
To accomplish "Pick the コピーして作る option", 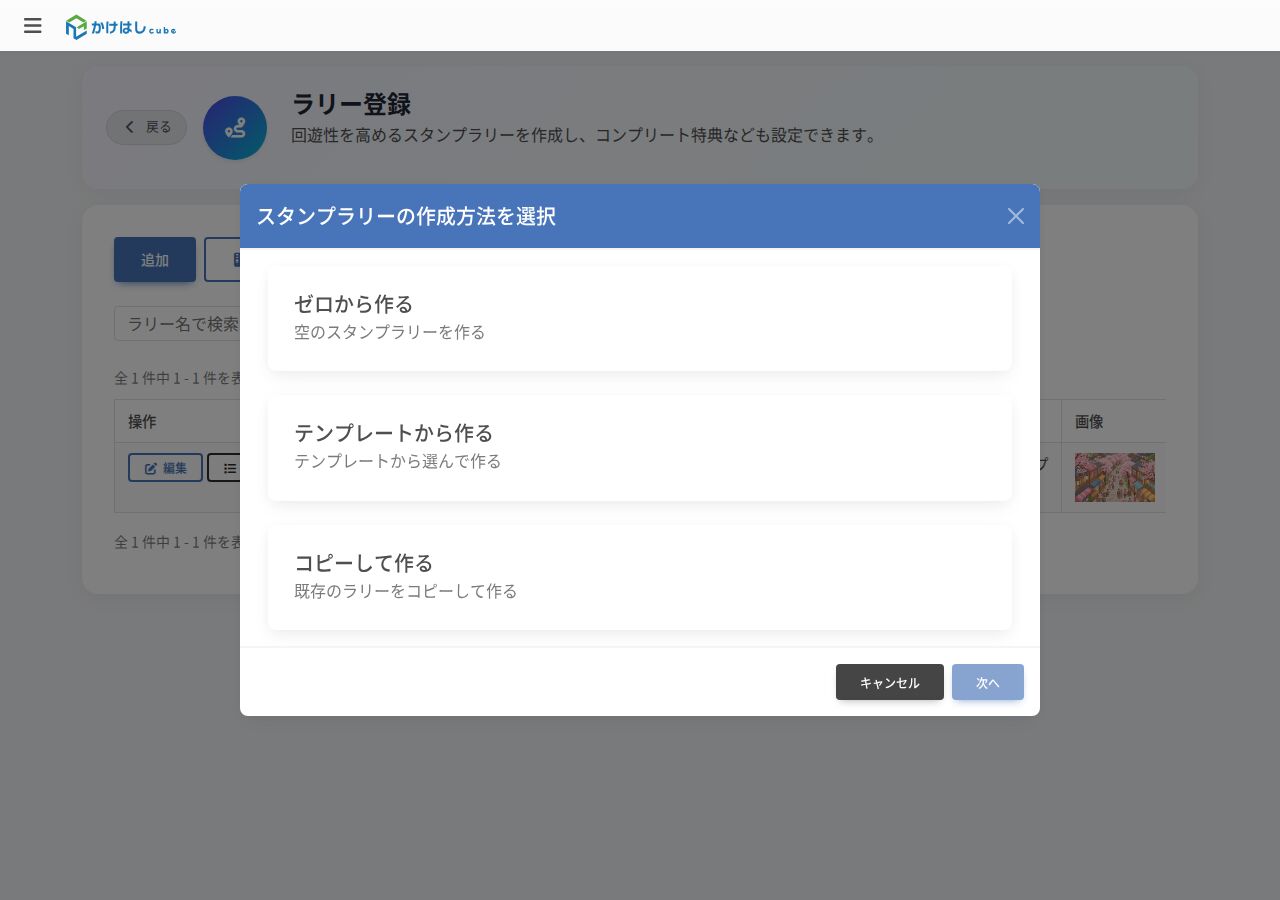I will pos(640,578).
